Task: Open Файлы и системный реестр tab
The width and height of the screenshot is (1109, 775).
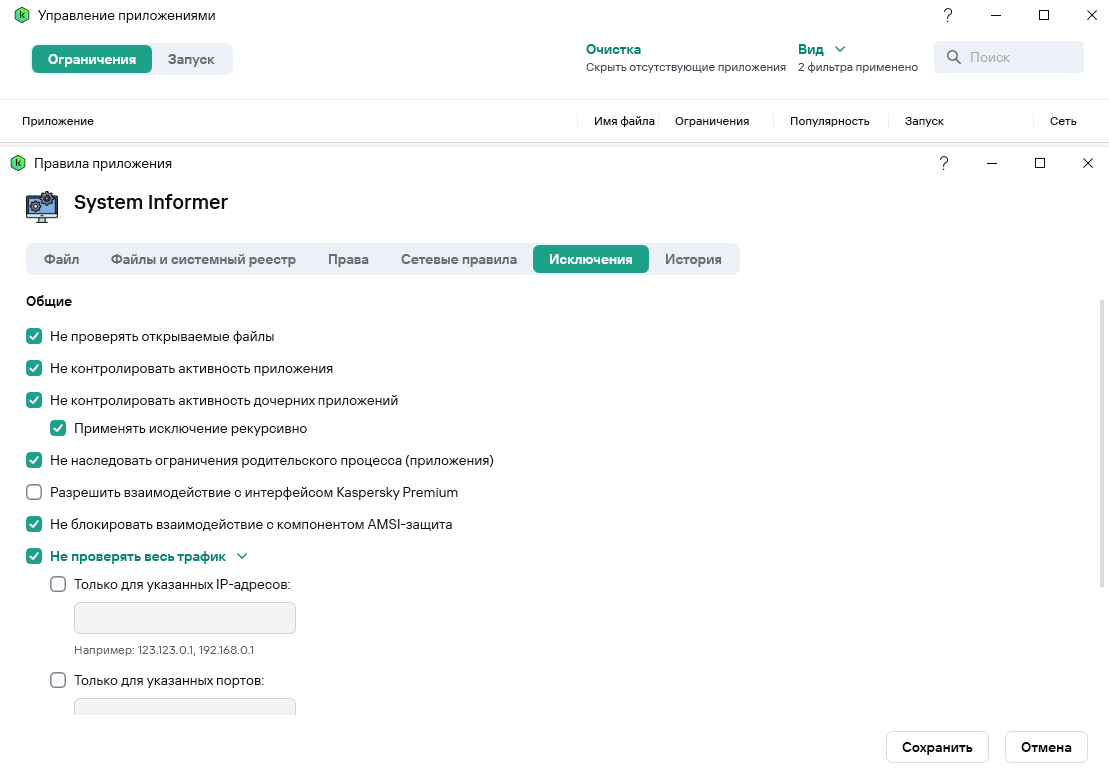Action: click(x=203, y=260)
